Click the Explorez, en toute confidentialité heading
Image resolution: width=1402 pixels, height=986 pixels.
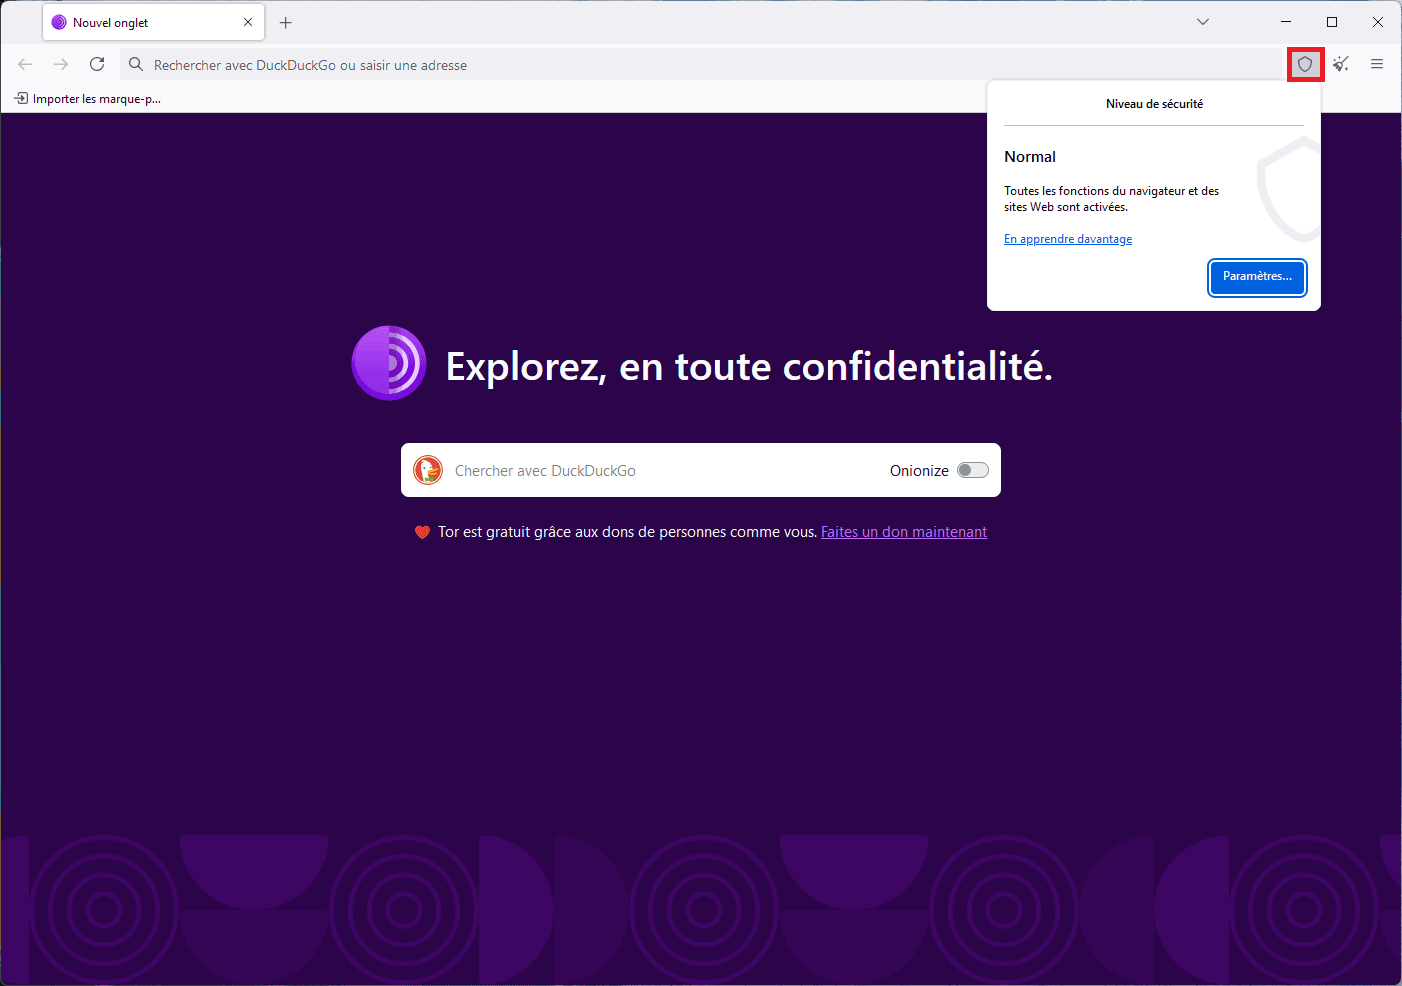point(749,367)
